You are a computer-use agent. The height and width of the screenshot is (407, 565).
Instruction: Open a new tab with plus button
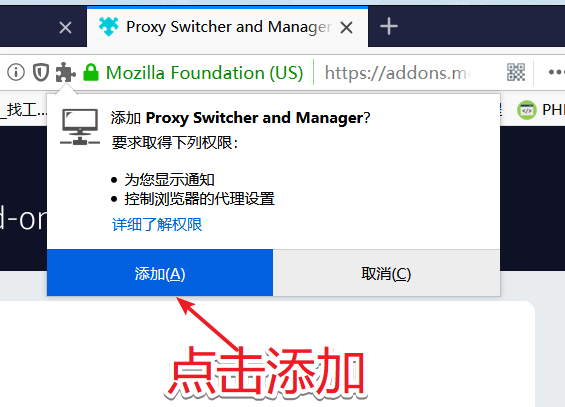coord(389,27)
